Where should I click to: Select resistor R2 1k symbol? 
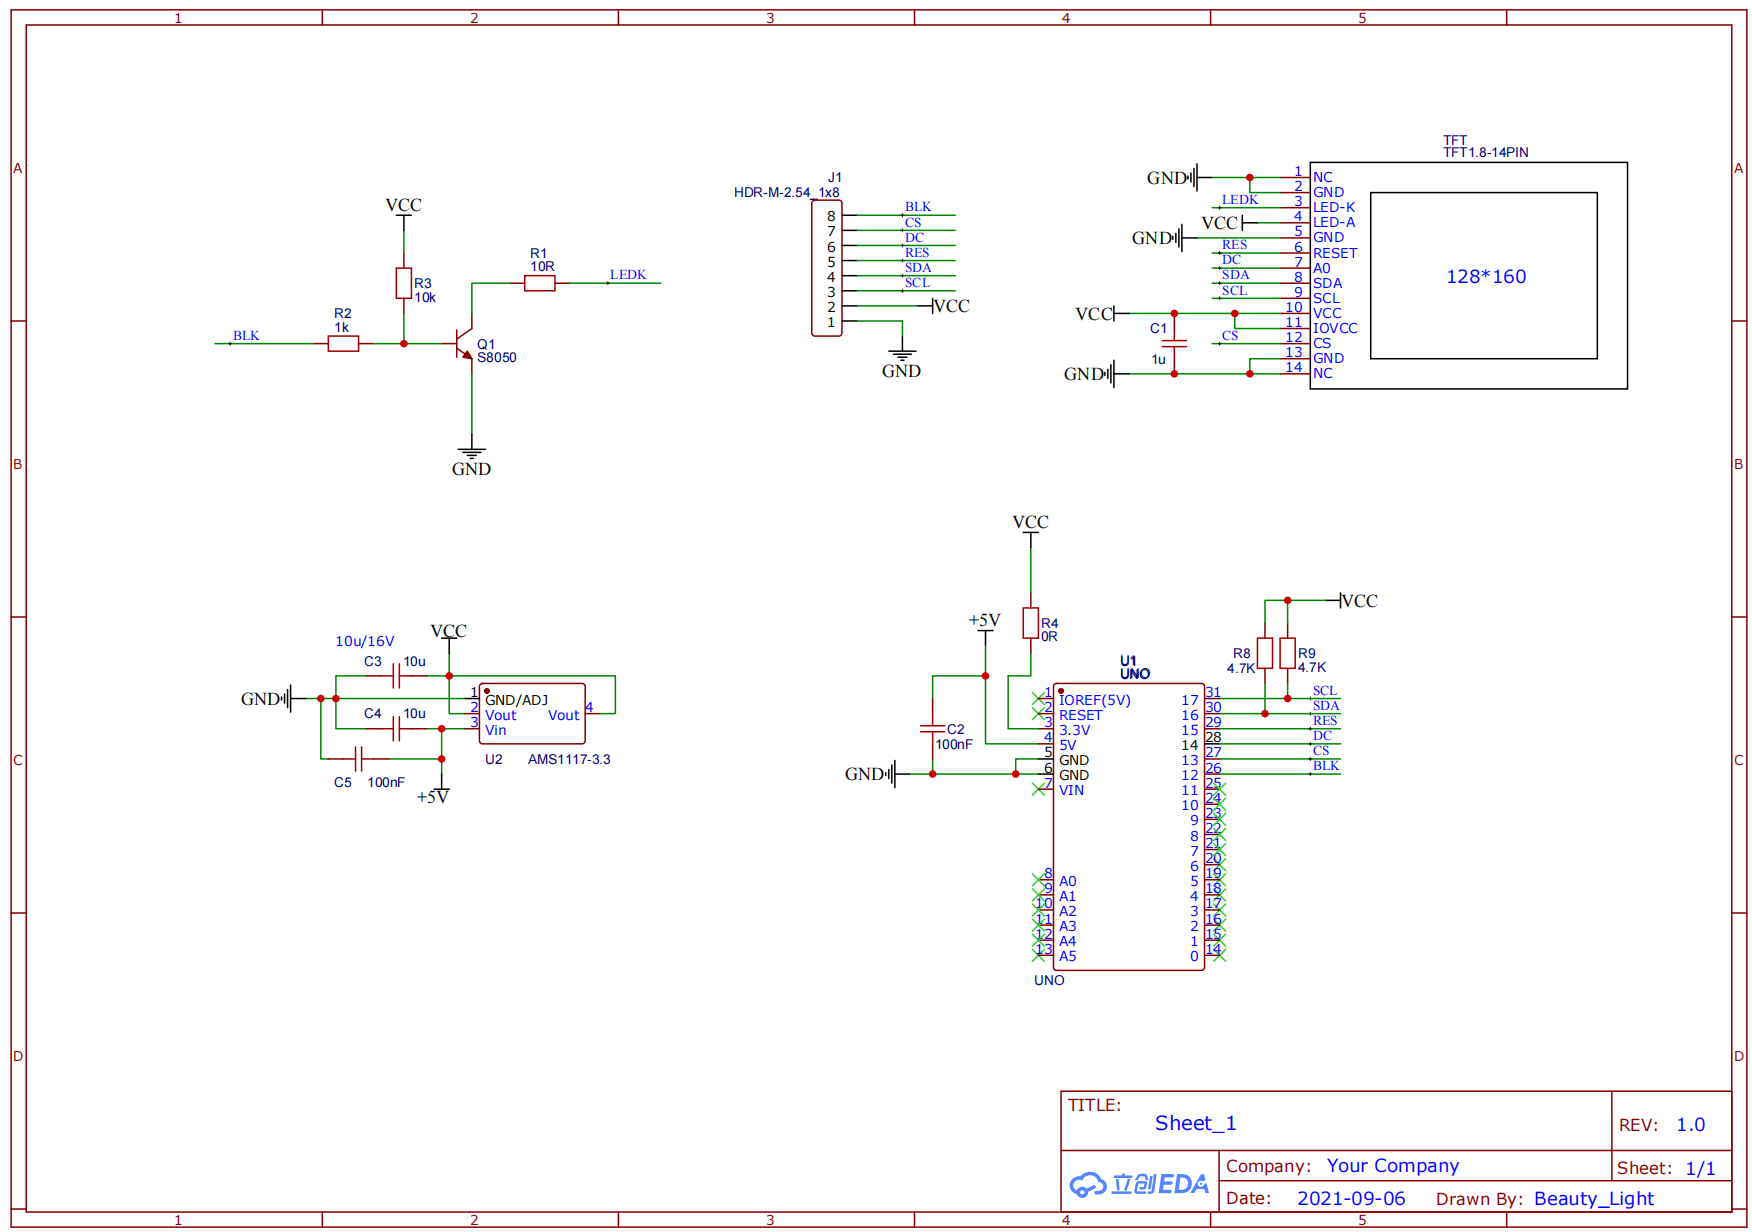tap(343, 343)
